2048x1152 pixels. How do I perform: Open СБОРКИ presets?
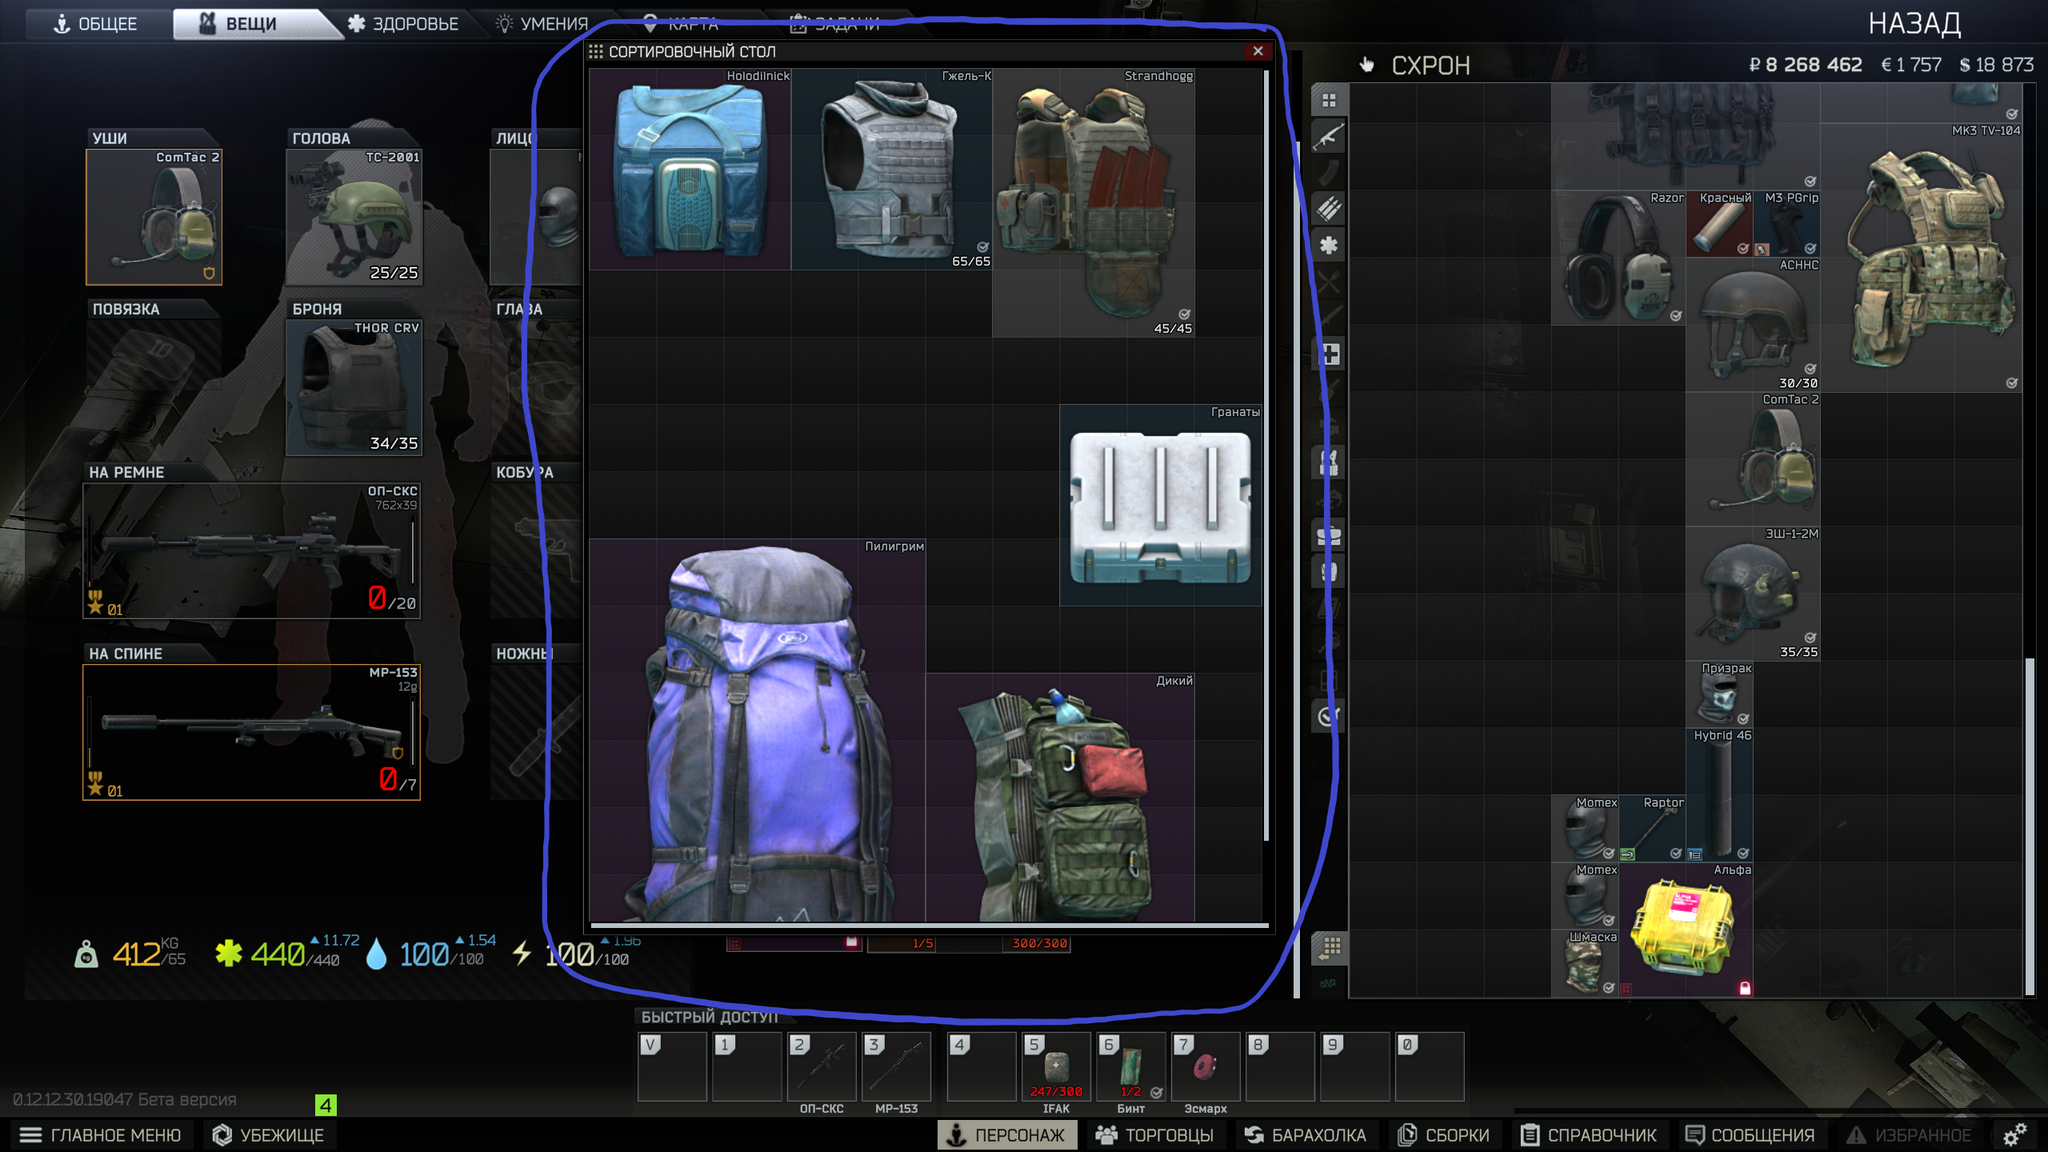pyautogui.click(x=1444, y=1135)
